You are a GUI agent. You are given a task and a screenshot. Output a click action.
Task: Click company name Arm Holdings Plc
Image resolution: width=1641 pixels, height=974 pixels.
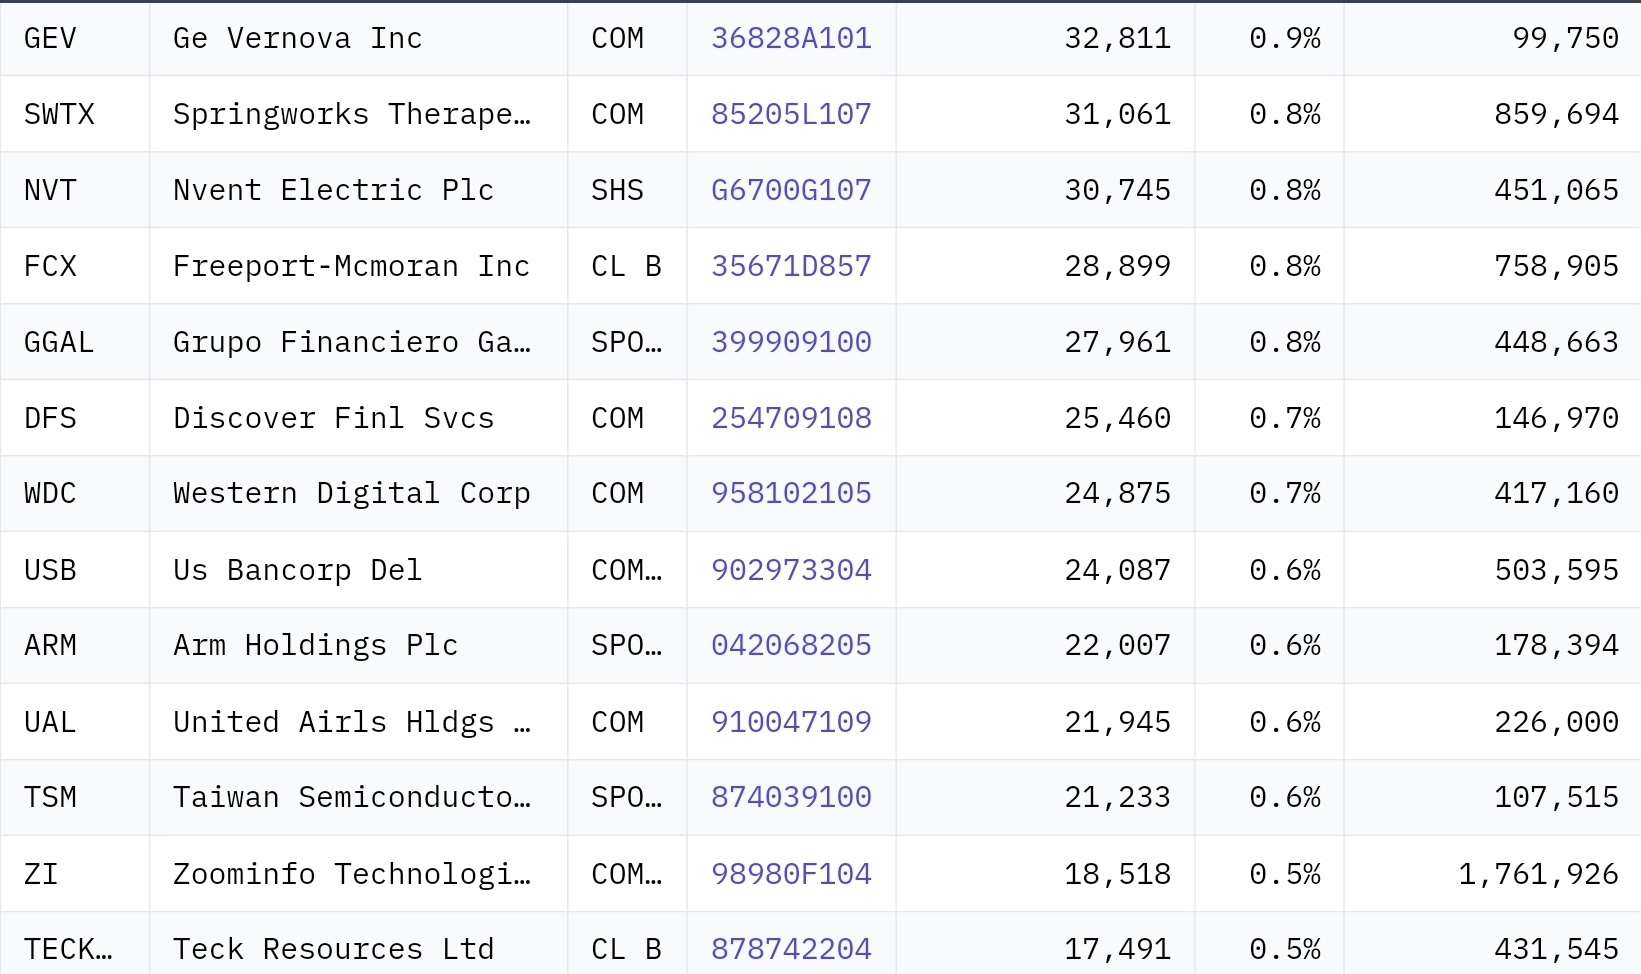[316, 645]
